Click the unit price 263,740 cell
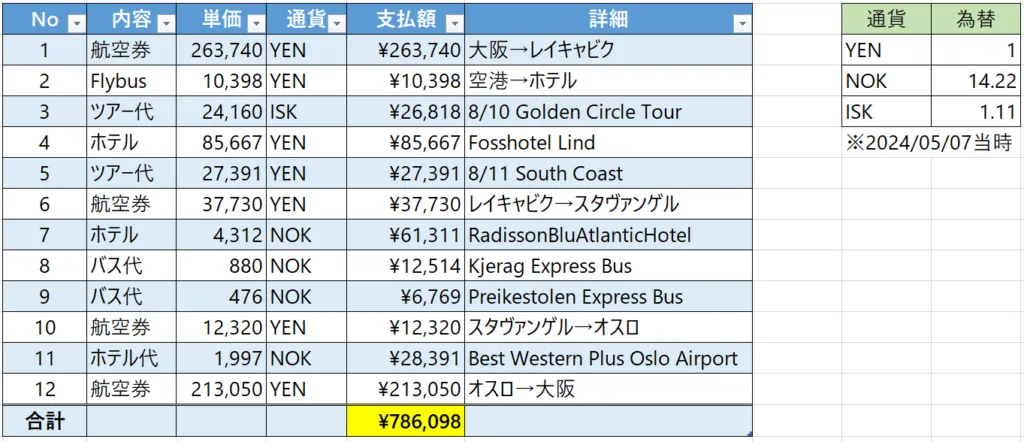This screenshot has height=442, width=1024. 221,49
